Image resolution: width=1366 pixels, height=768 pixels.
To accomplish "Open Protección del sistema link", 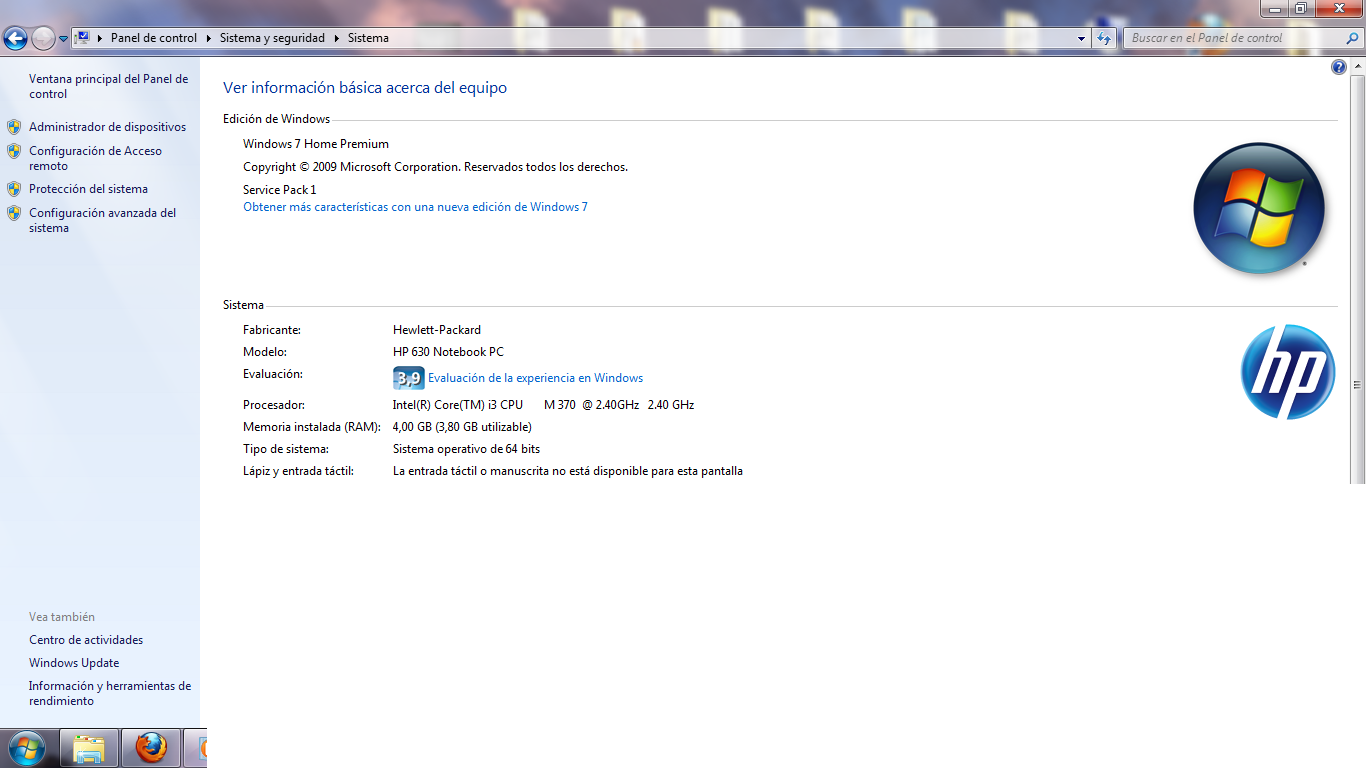I will [88, 189].
